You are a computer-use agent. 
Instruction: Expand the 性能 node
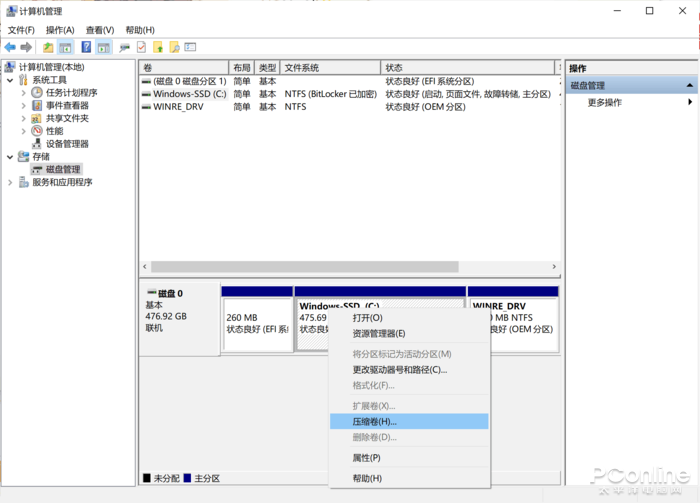[x=24, y=131]
